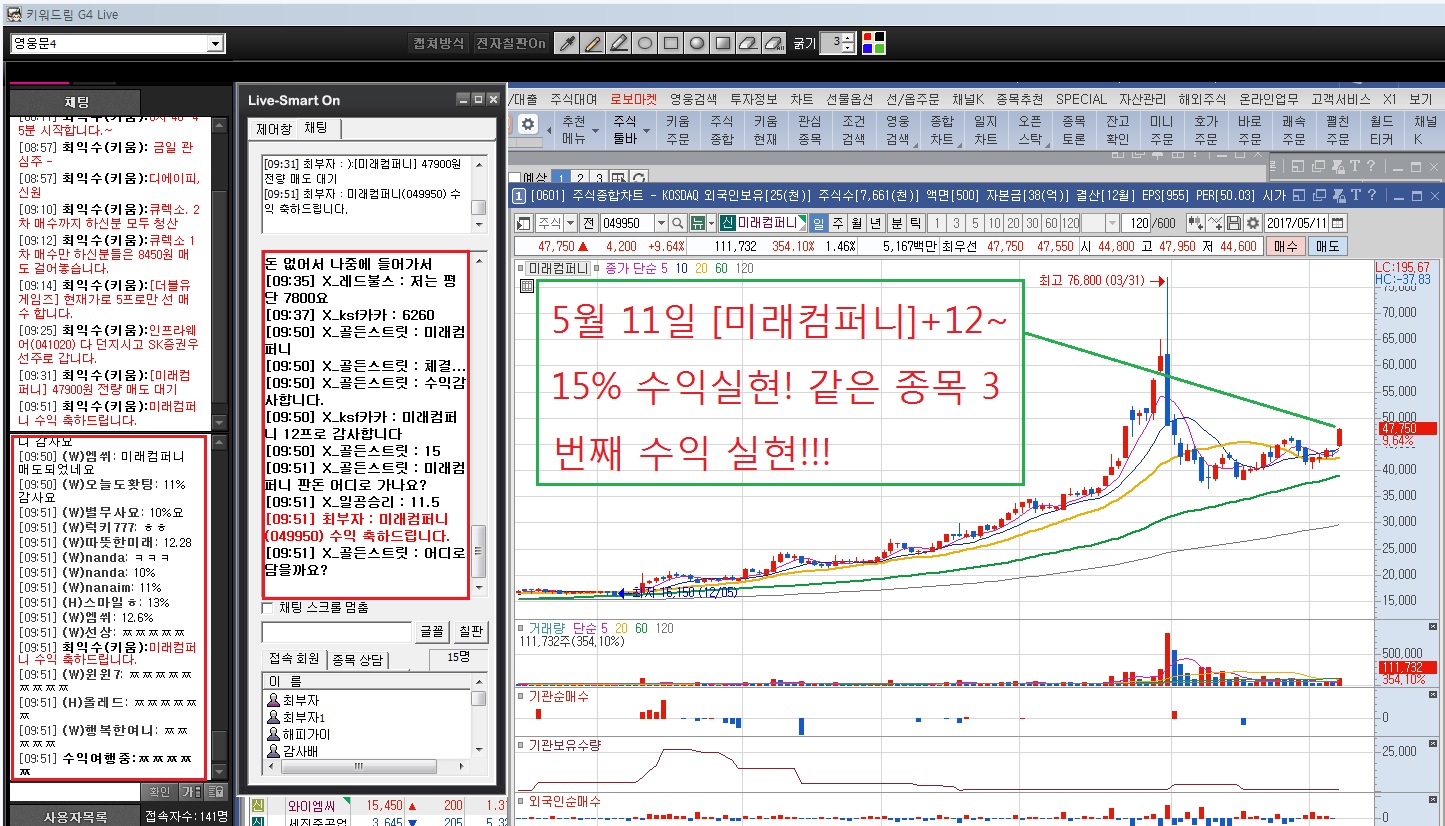Click the erase-all eraser icon
Image resolution: width=1445 pixels, height=826 pixels.
[774, 43]
